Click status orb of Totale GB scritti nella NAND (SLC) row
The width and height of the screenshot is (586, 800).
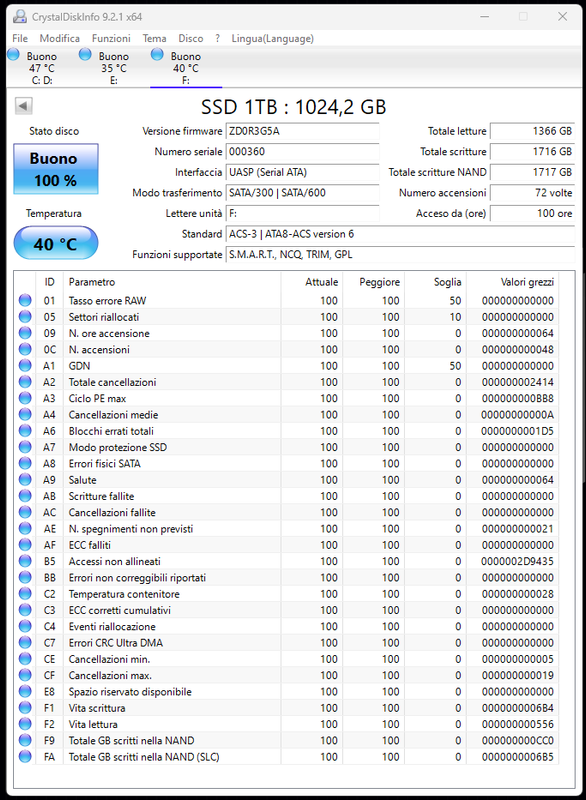pos(25,757)
